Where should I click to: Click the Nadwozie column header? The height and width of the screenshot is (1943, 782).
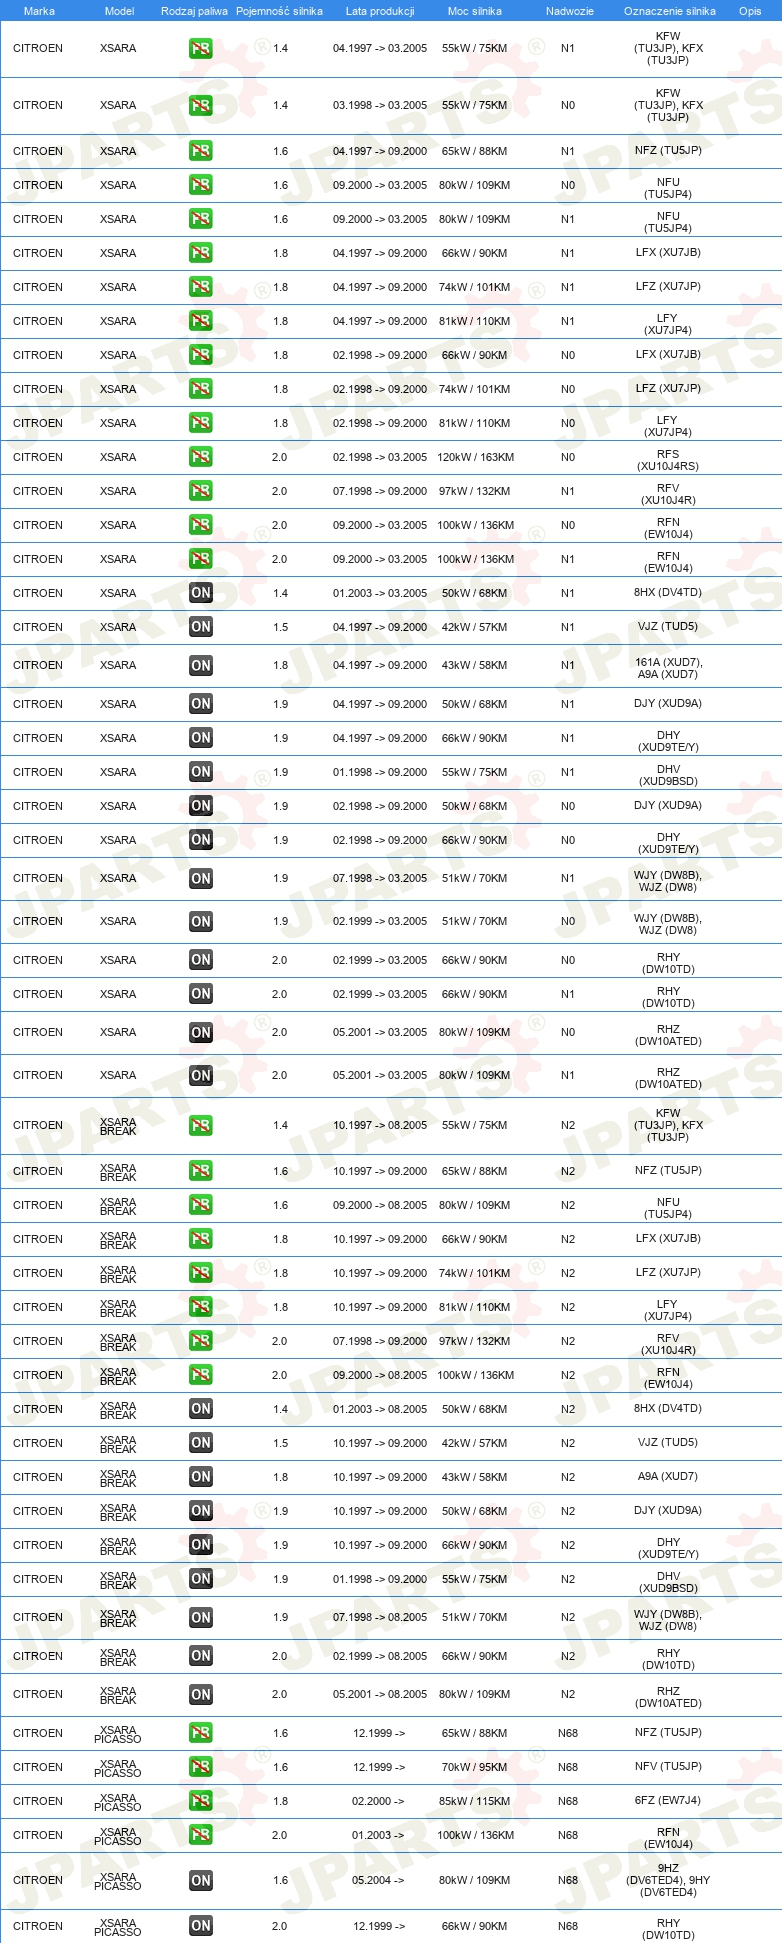(x=570, y=11)
